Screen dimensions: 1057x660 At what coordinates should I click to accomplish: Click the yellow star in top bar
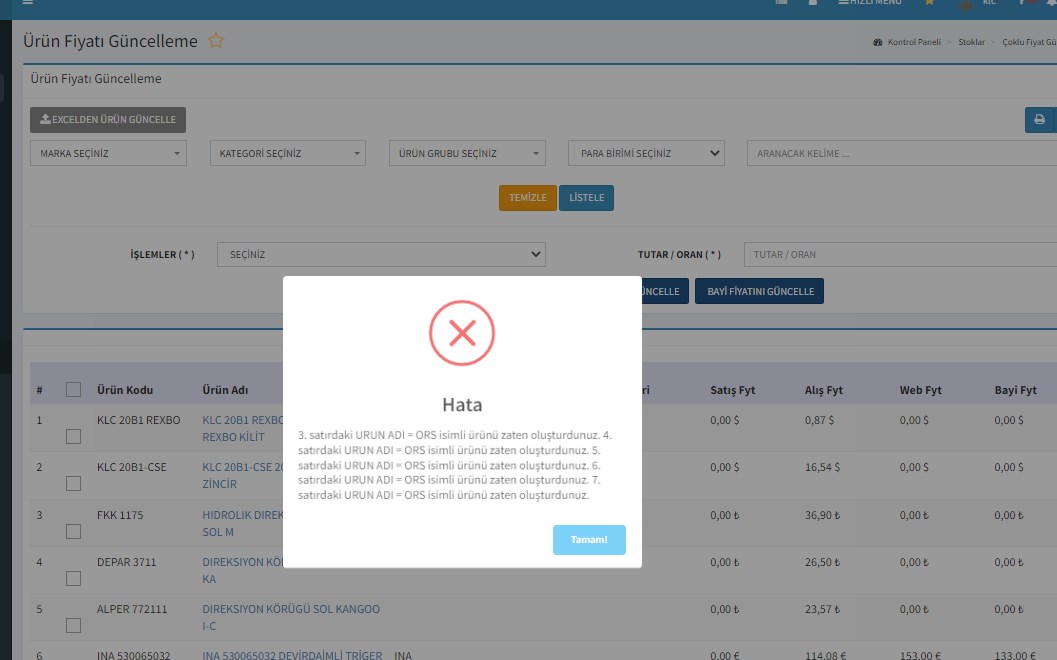(929, 3)
